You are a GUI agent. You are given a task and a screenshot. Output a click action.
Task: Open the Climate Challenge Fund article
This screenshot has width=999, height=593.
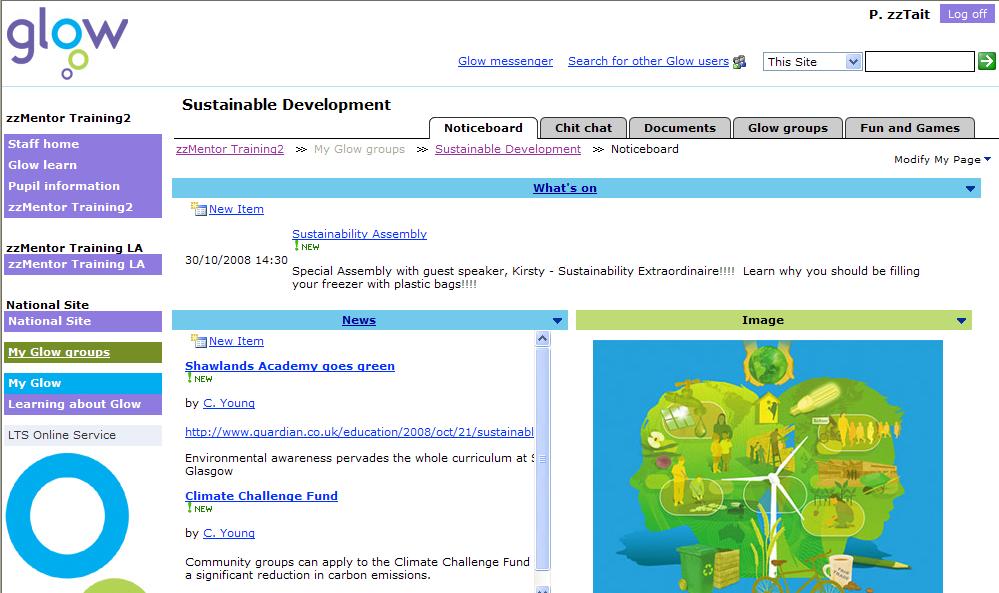click(261, 496)
